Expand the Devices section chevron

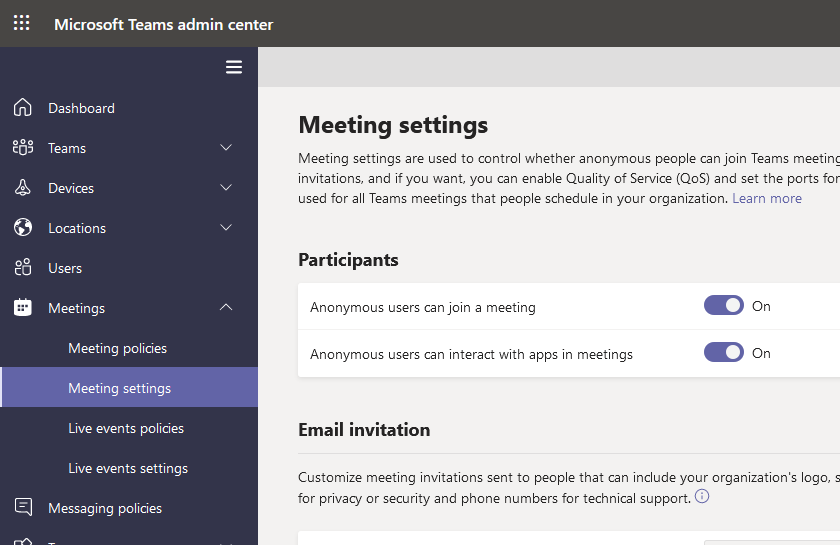[x=226, y=188]
